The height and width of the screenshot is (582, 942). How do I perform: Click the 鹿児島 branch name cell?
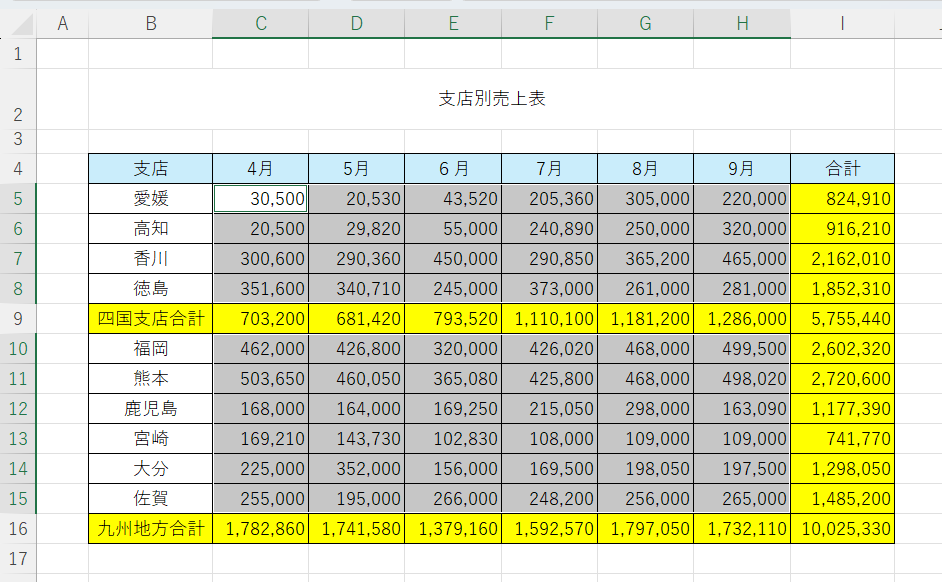(x=150, y=409)
